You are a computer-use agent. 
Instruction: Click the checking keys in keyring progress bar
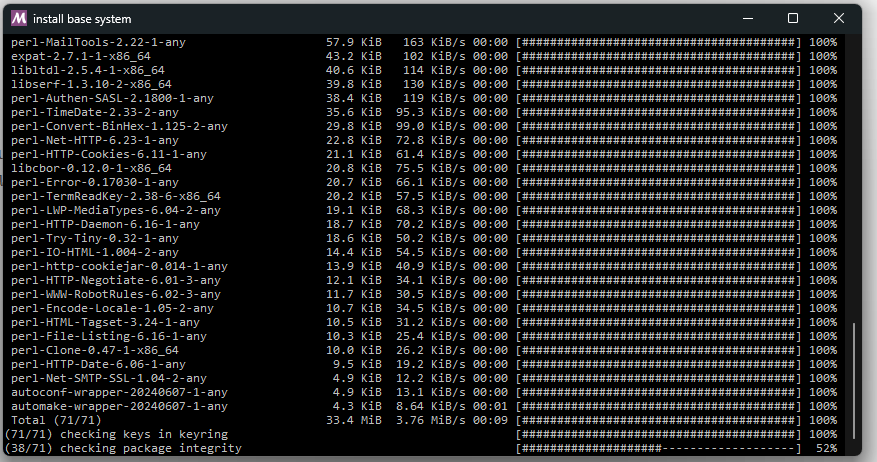[658, 434]
